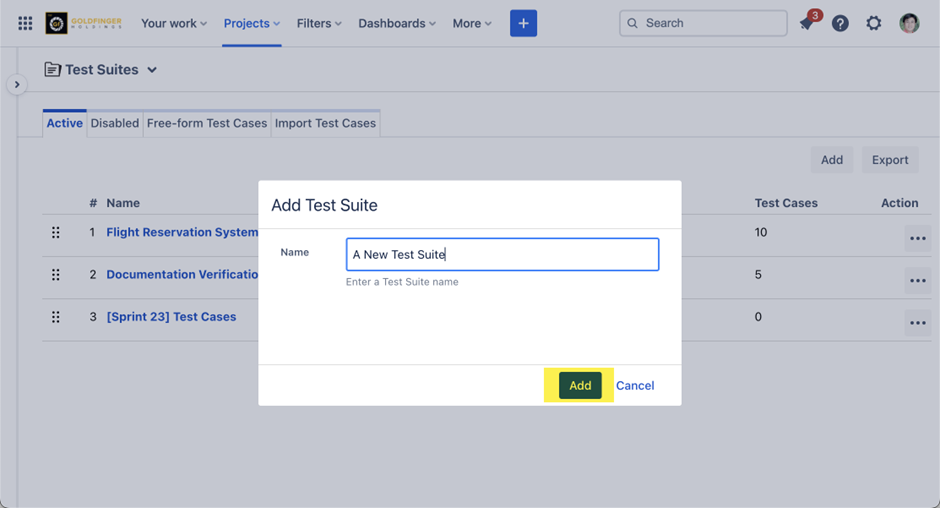Grab drag handle of Documentation Verification row
The width and height of the screenshot is (940, 508).
pyautogui.click(x=56, y=275)
